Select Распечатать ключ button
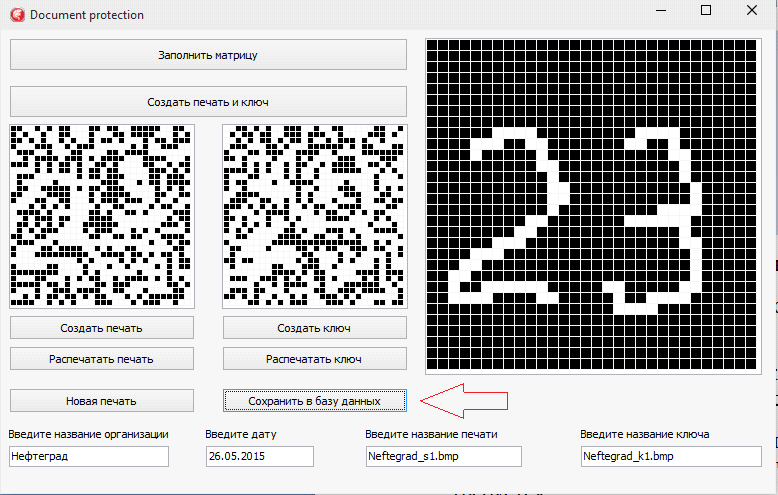The width and height of the screenshot is (778, 495). (x=315, y=359)
